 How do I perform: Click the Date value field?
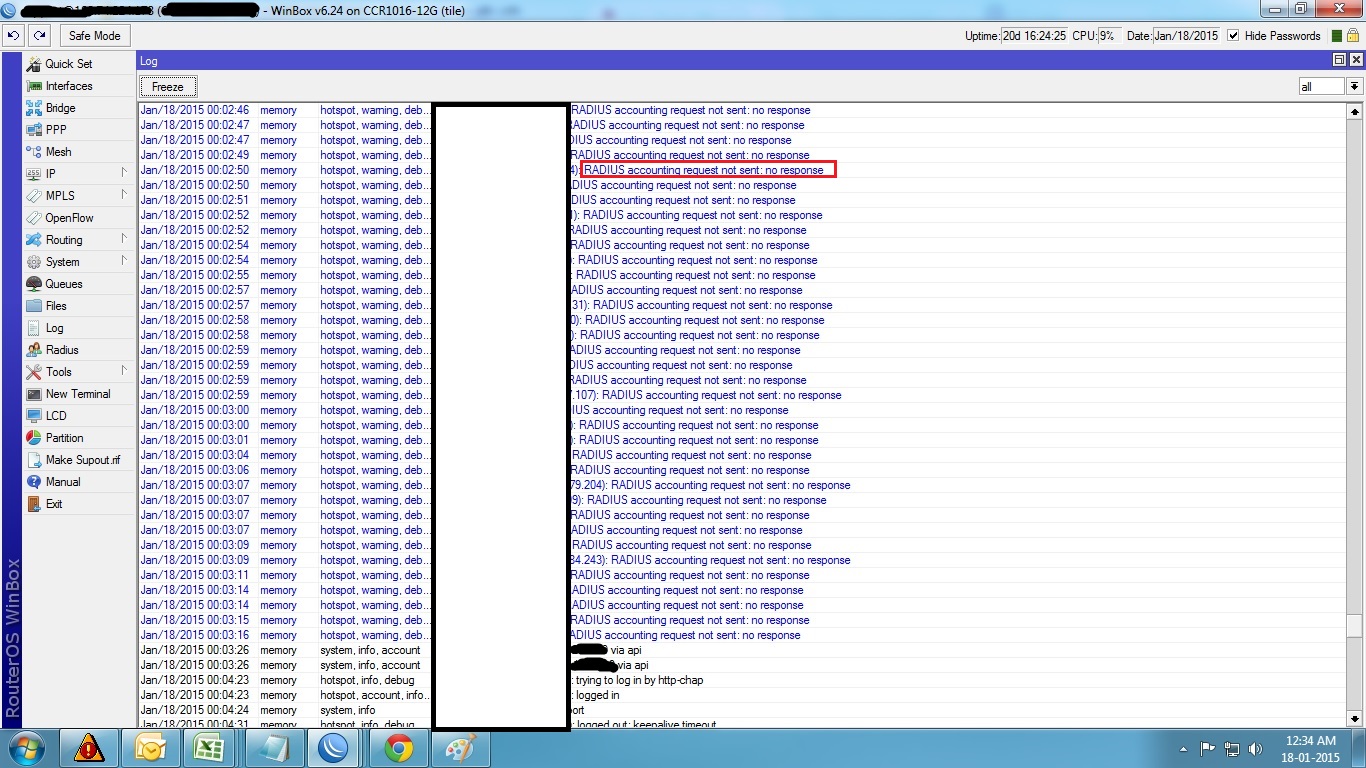click(1186, 36)
